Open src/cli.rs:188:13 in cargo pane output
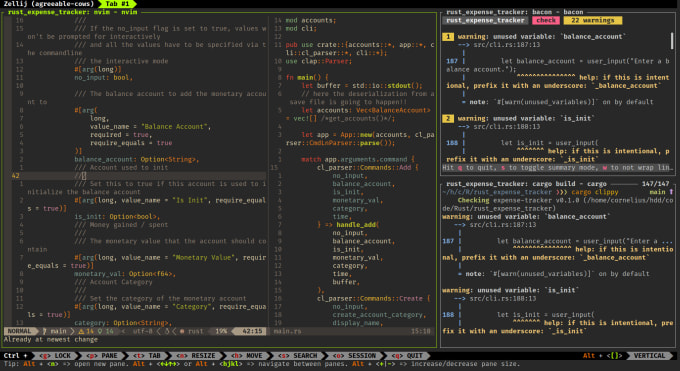 [x=503, y=299]
